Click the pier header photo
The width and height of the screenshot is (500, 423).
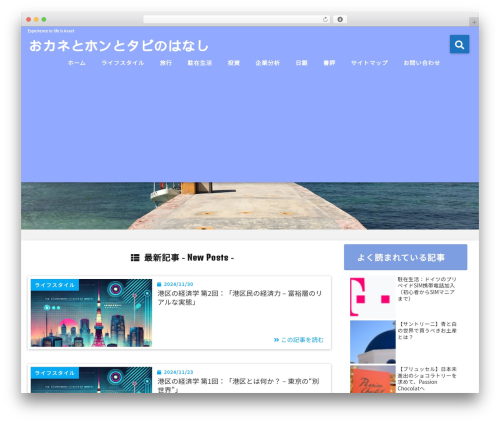coord(250,206)
